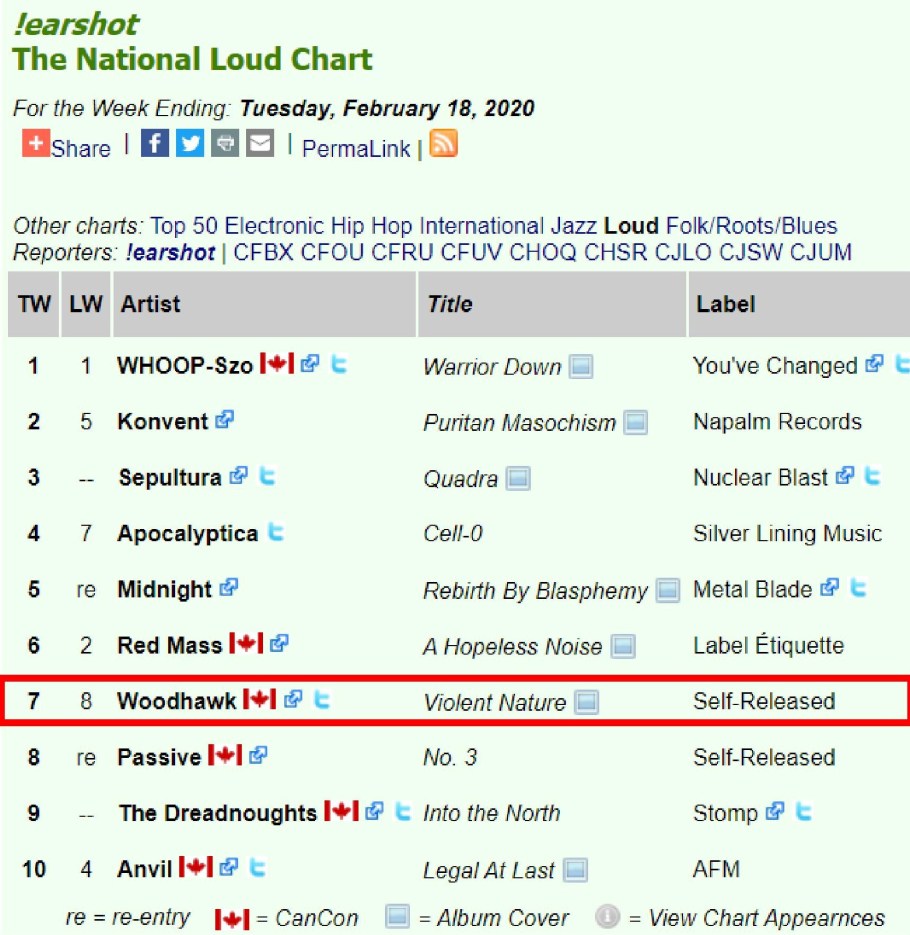Open Konvent's external website link icon

(225, 421)
